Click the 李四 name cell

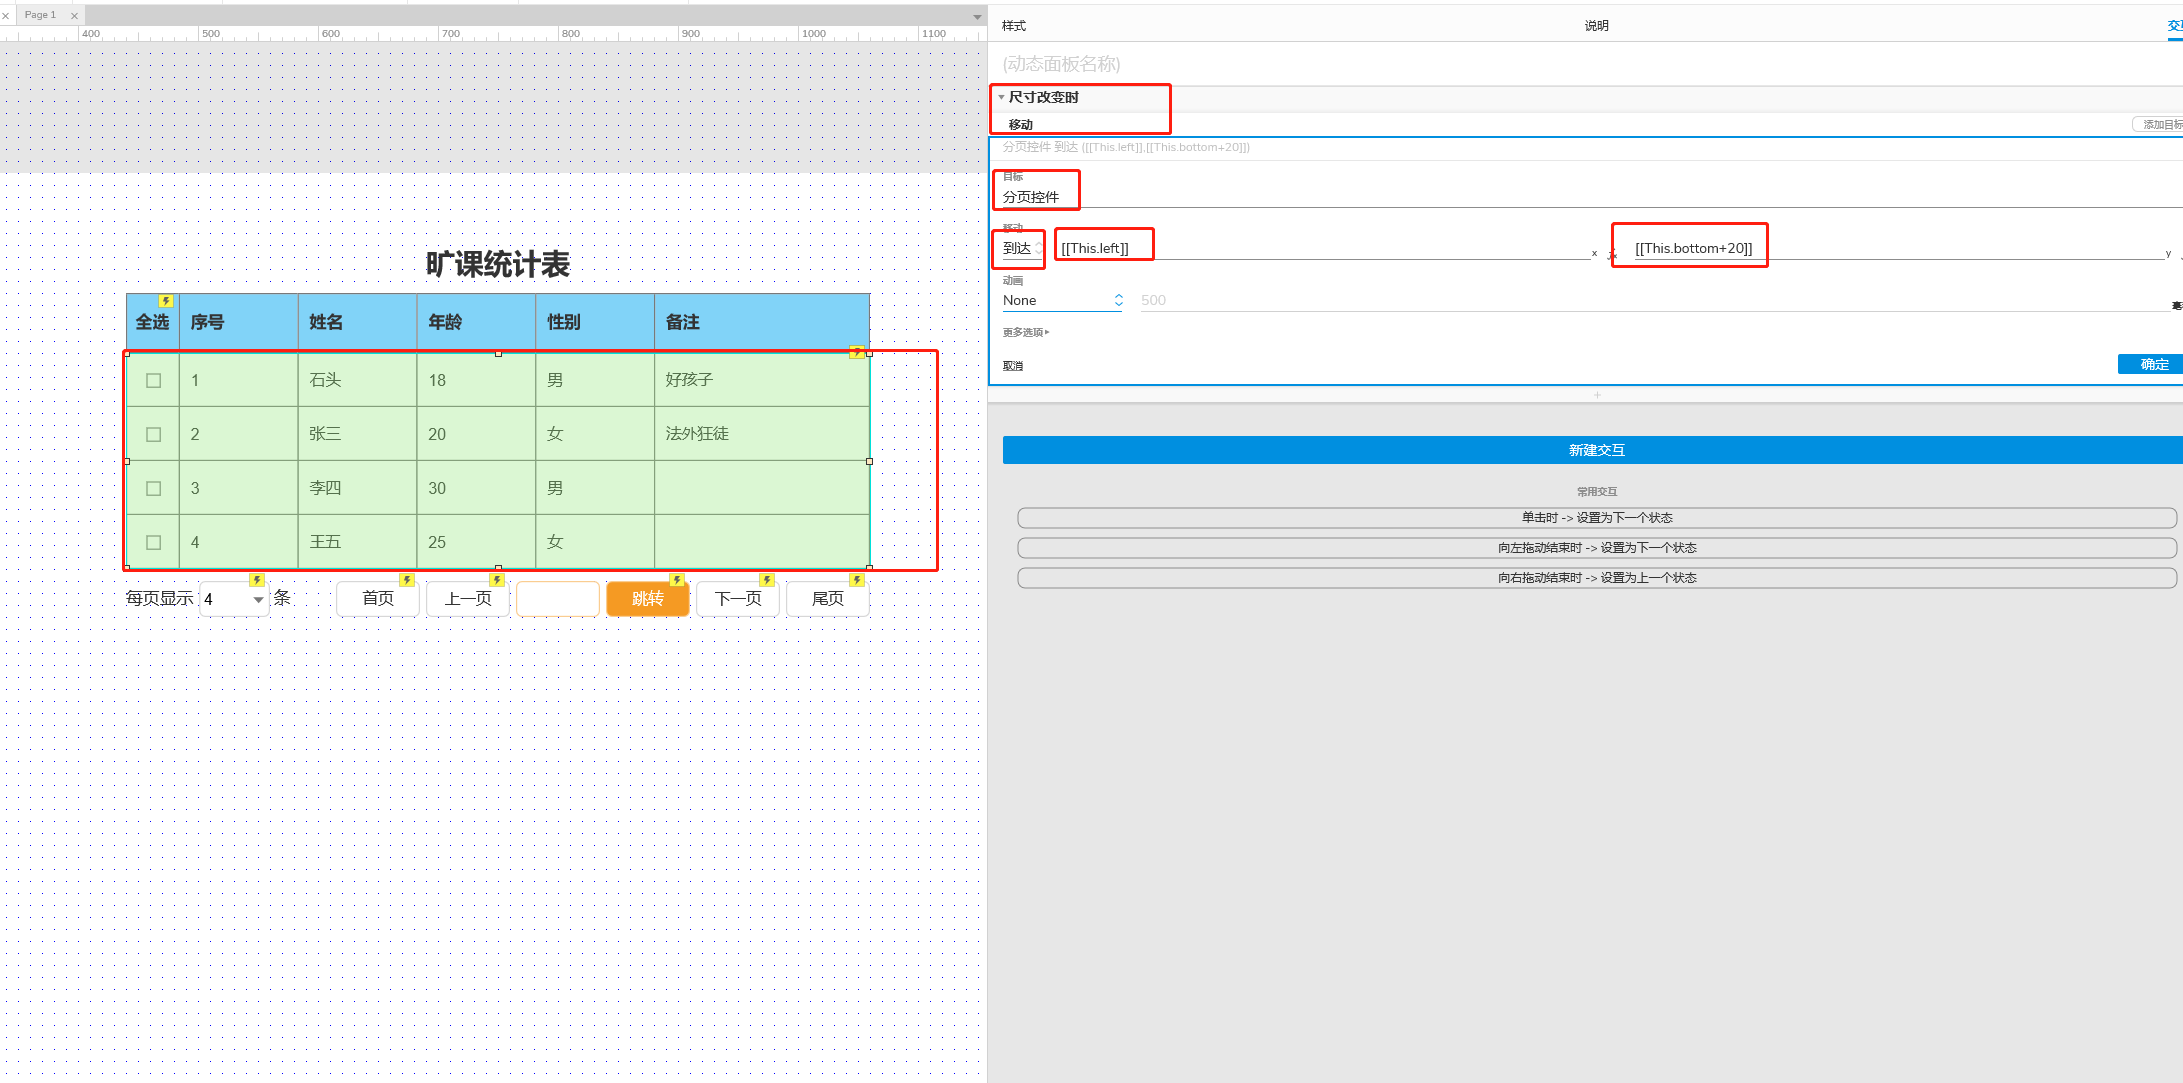(x=357, y=488)
